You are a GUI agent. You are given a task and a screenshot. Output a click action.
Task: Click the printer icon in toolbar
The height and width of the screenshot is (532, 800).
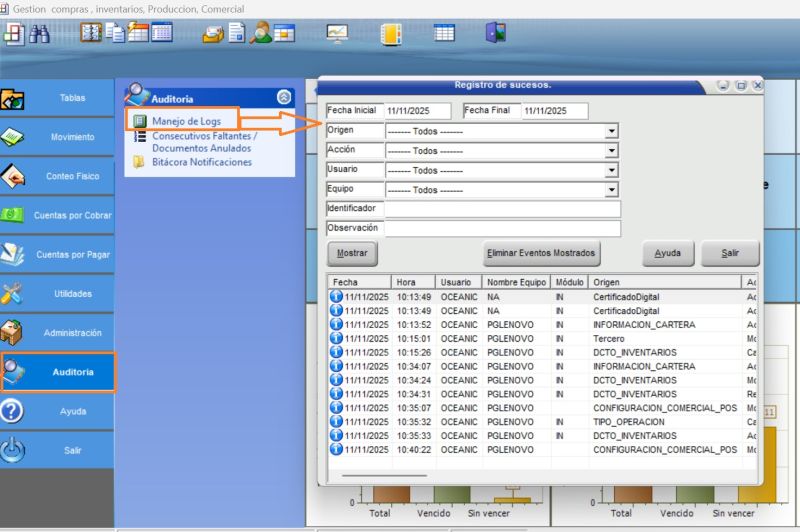[212, 33]
